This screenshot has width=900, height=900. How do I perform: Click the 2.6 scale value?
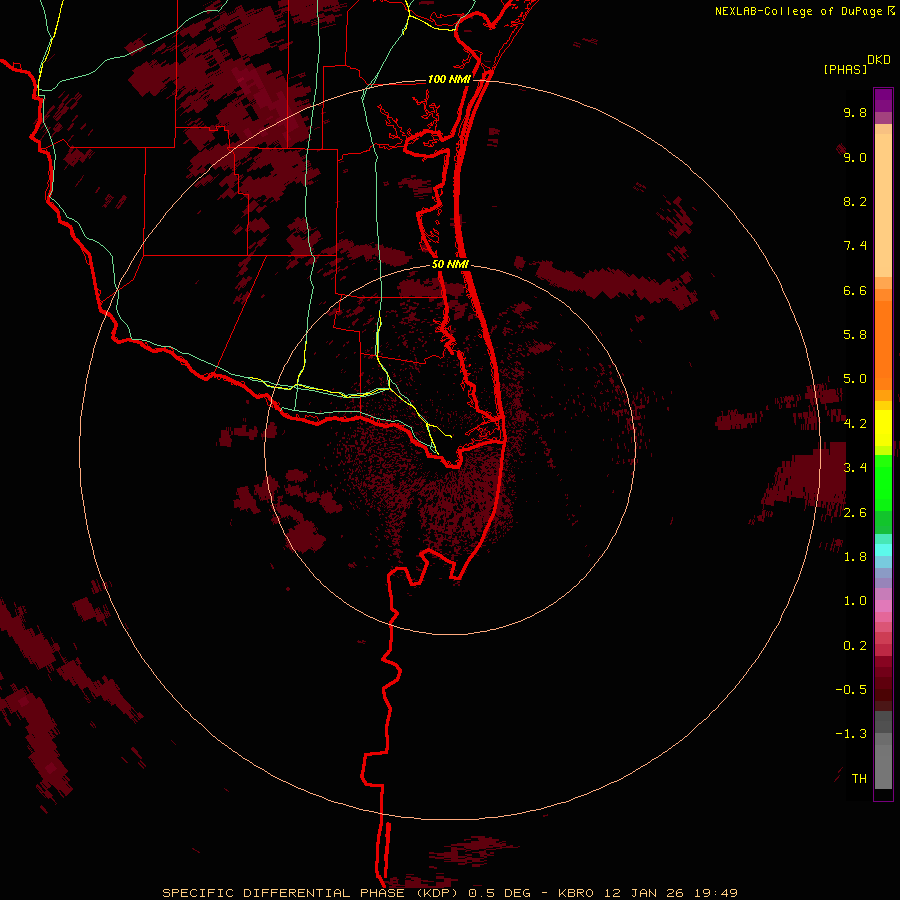click(855, 513)
